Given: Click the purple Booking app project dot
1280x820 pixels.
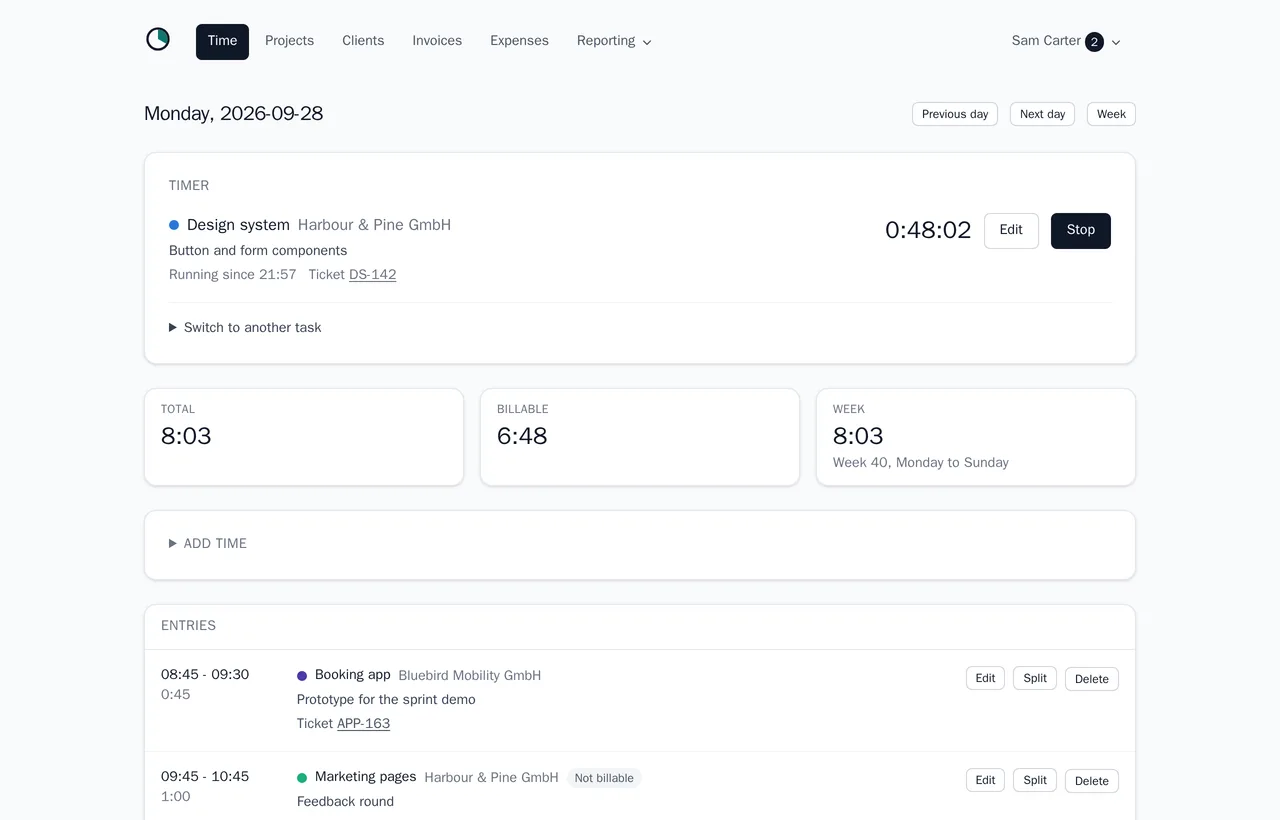Looking at the screenshot, I should pyautogui.click(x=302, y=676).
